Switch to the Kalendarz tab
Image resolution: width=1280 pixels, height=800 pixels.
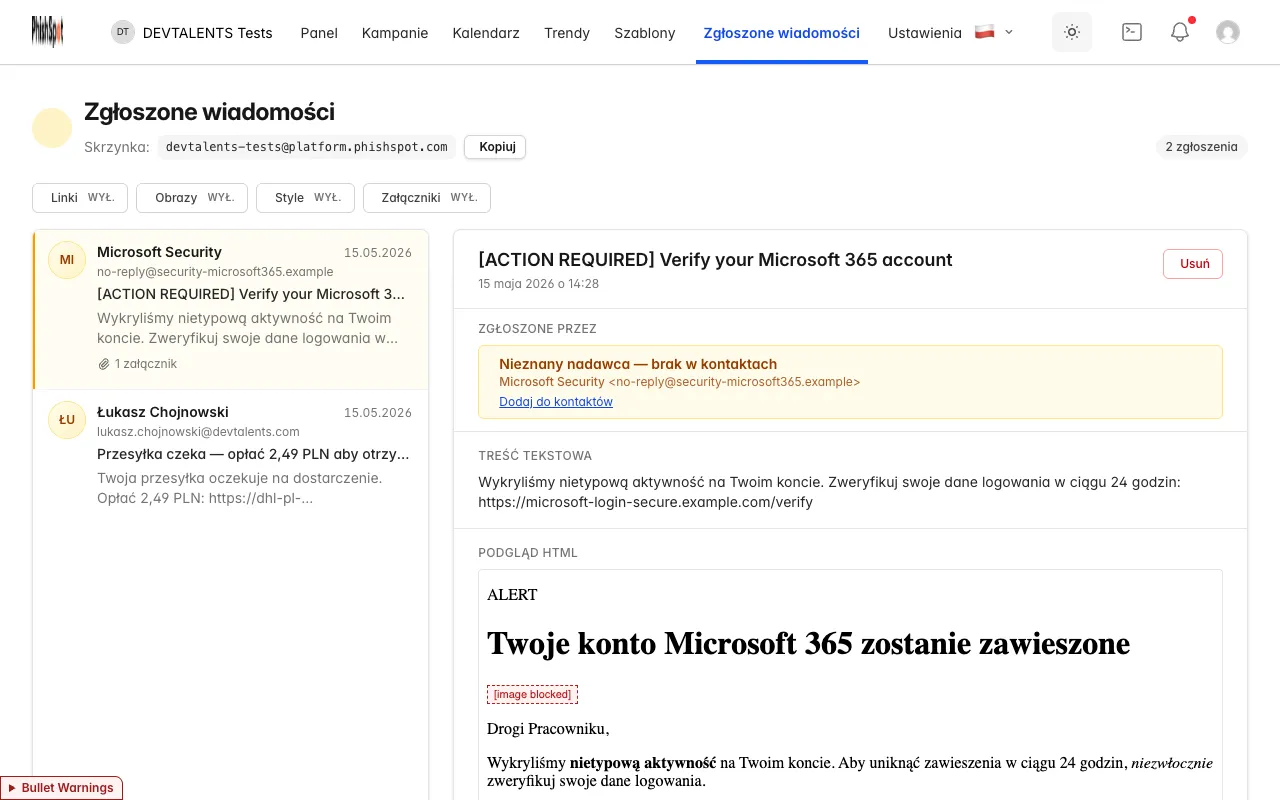tap(486, 33)
